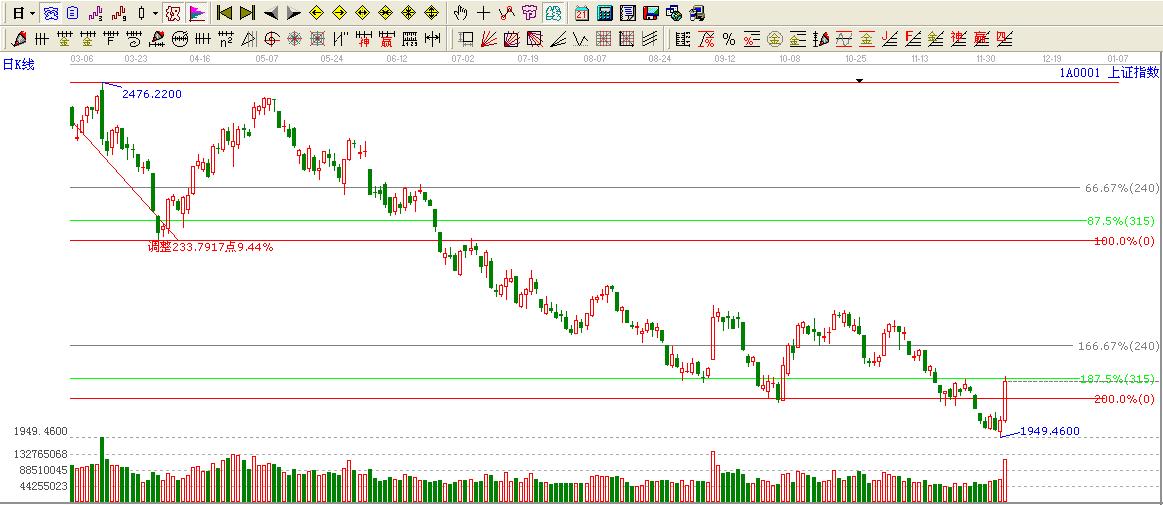1163x505 pixels.
Task: Select the yellow diamond left arrow icon
Action: [317, 13]
